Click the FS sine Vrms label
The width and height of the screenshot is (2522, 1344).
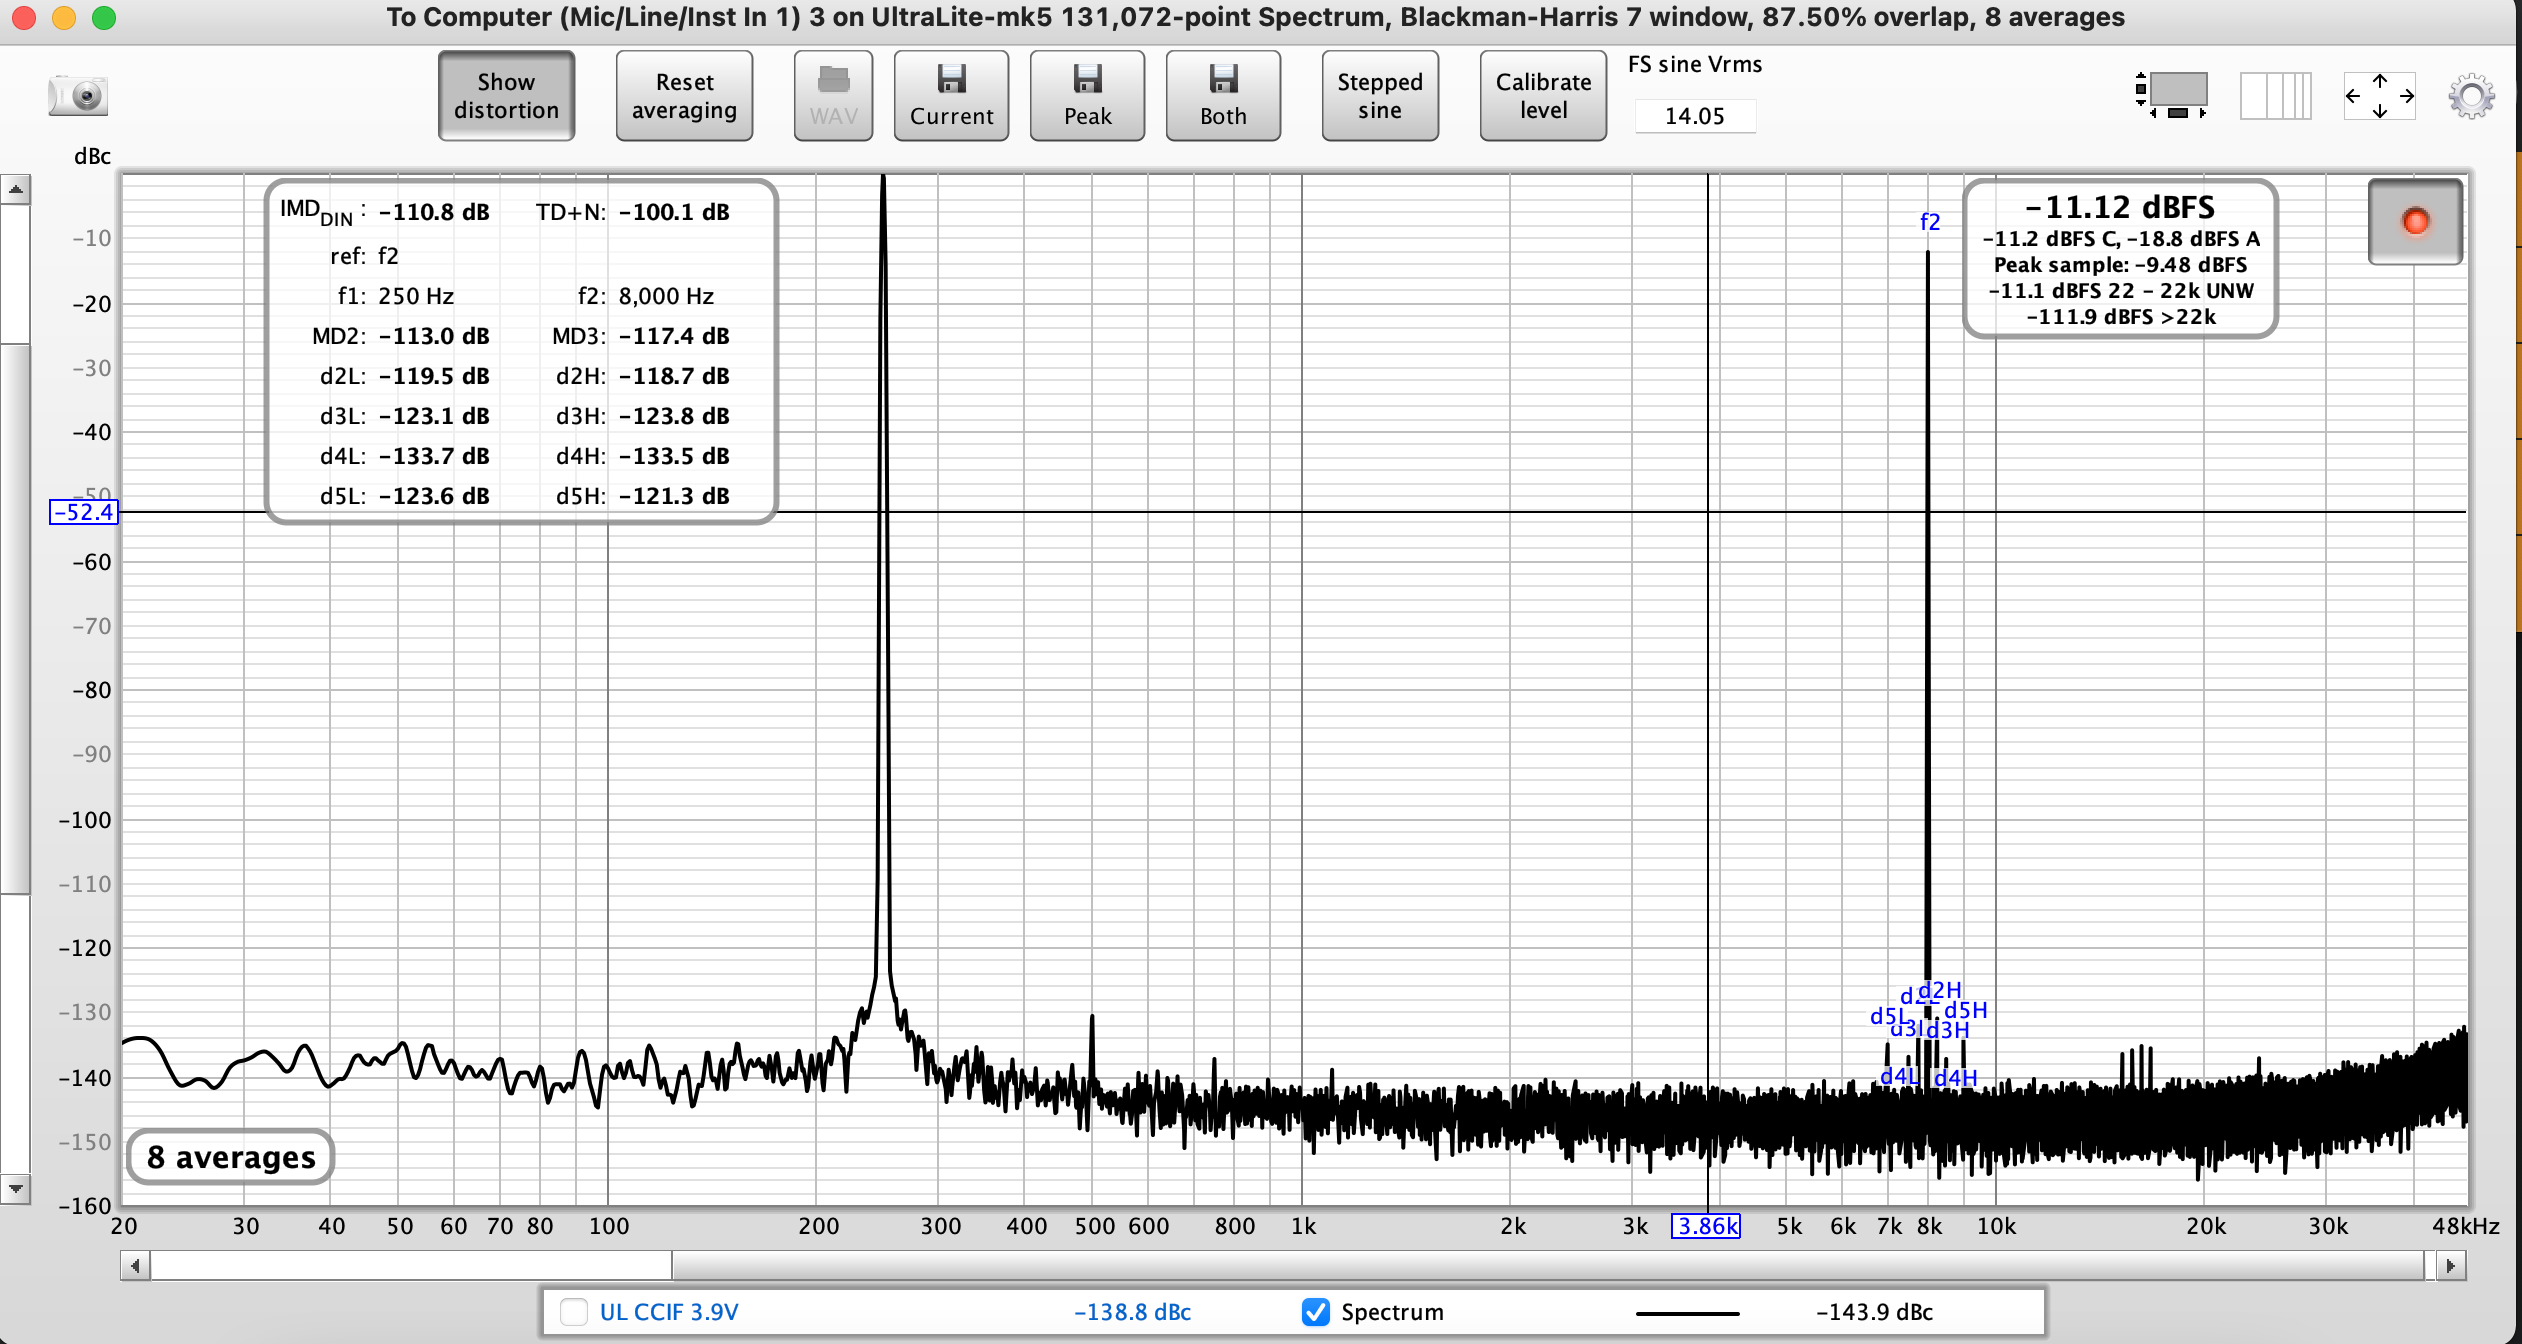coord(1695,64)
